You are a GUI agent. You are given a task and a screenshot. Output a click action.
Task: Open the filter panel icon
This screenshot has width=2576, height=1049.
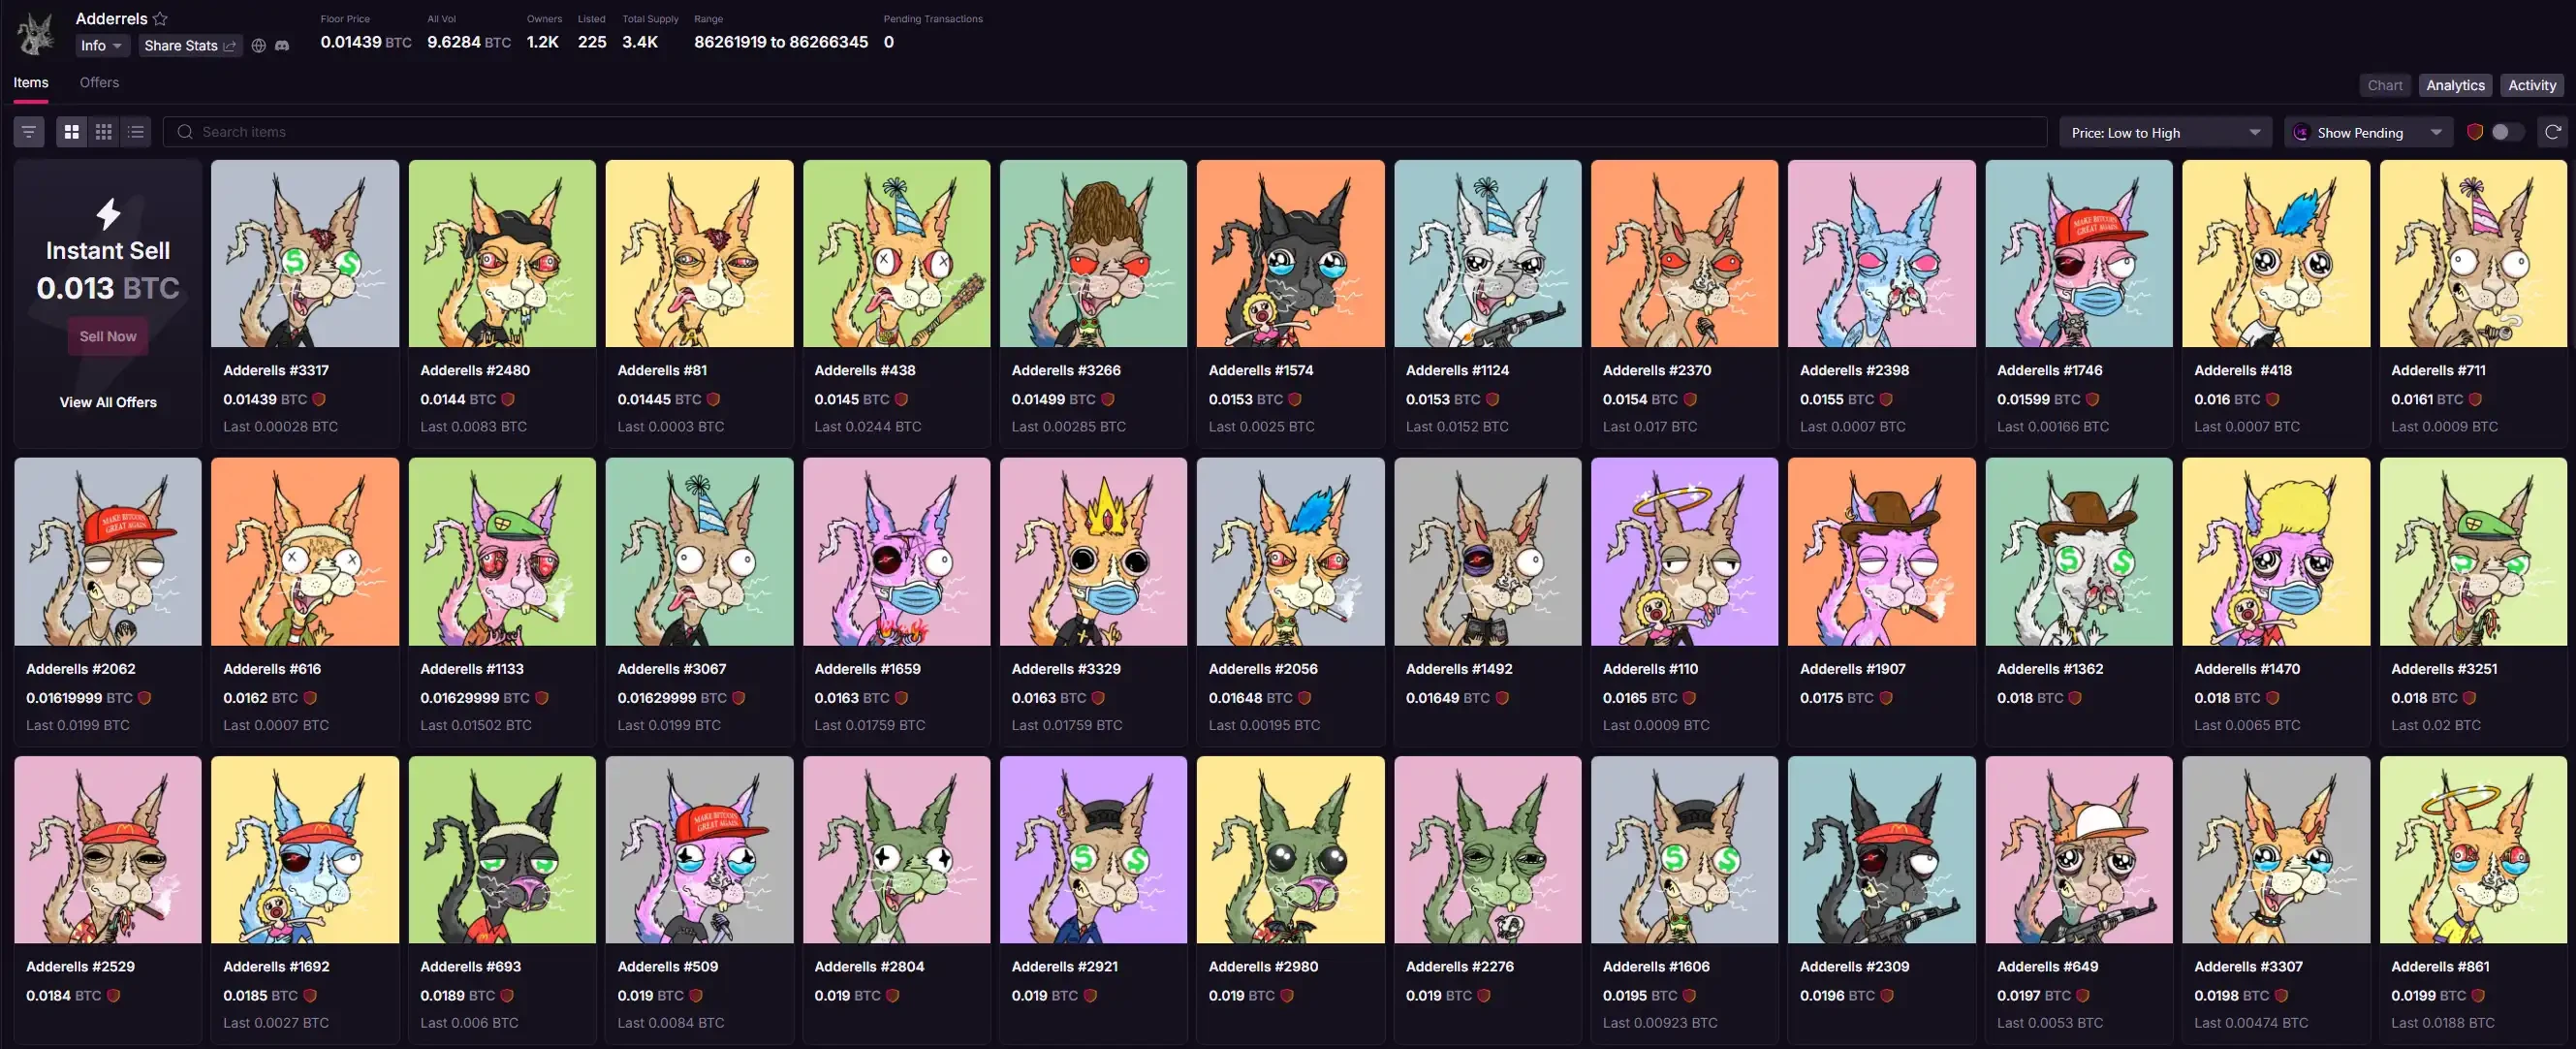coord(29,132)
